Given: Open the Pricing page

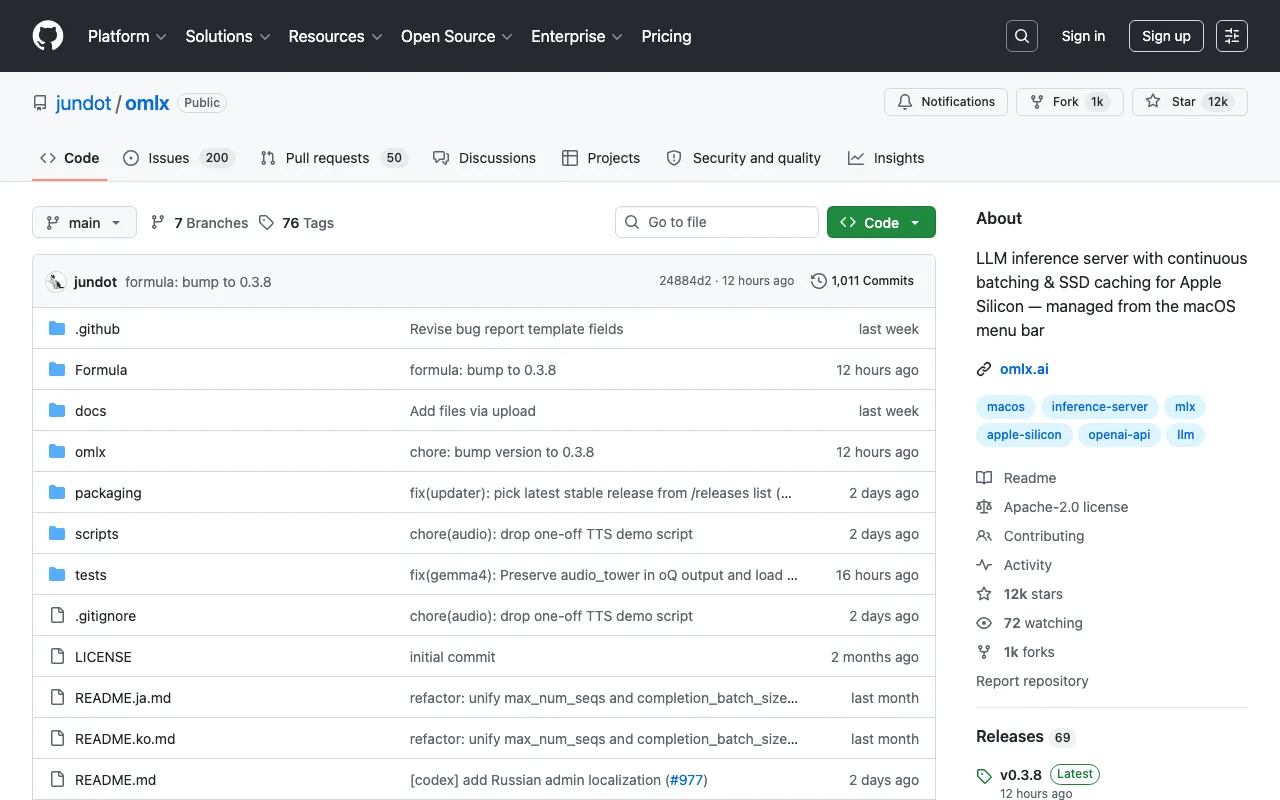Looking at the screenshot, I should pos(666,36).
